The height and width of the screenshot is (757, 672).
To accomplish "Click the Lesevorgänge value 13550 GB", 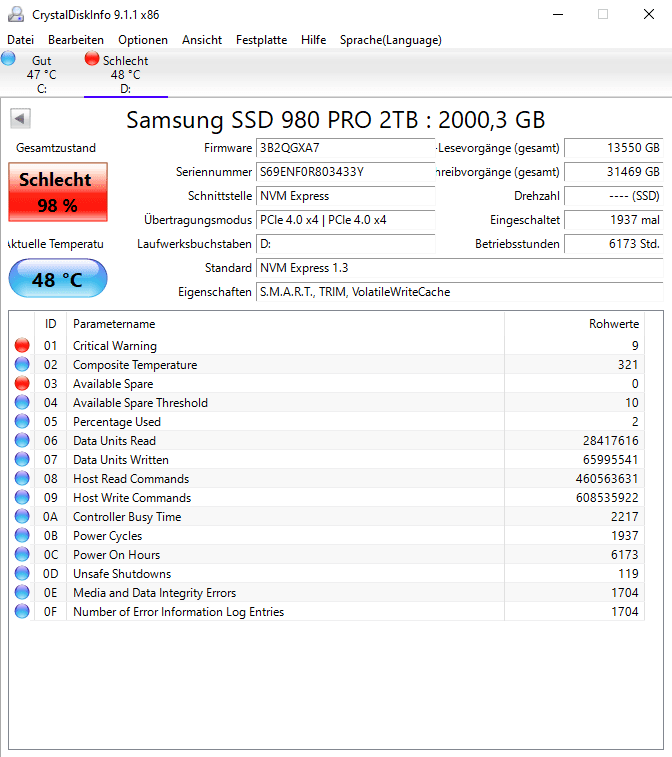I will tap(614, 148).
